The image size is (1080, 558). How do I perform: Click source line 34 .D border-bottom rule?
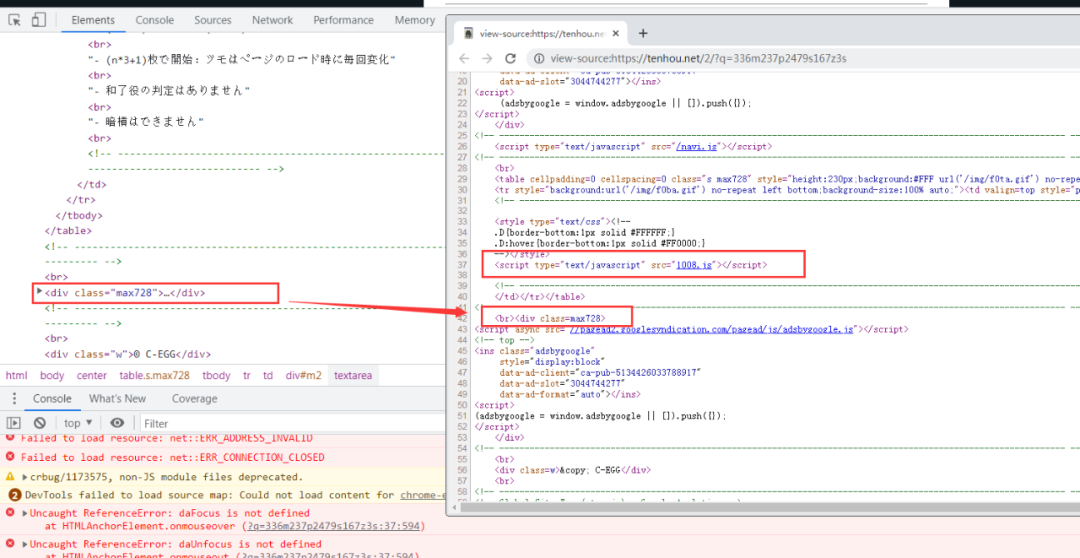pyautogui.click(x=585, y=233)
